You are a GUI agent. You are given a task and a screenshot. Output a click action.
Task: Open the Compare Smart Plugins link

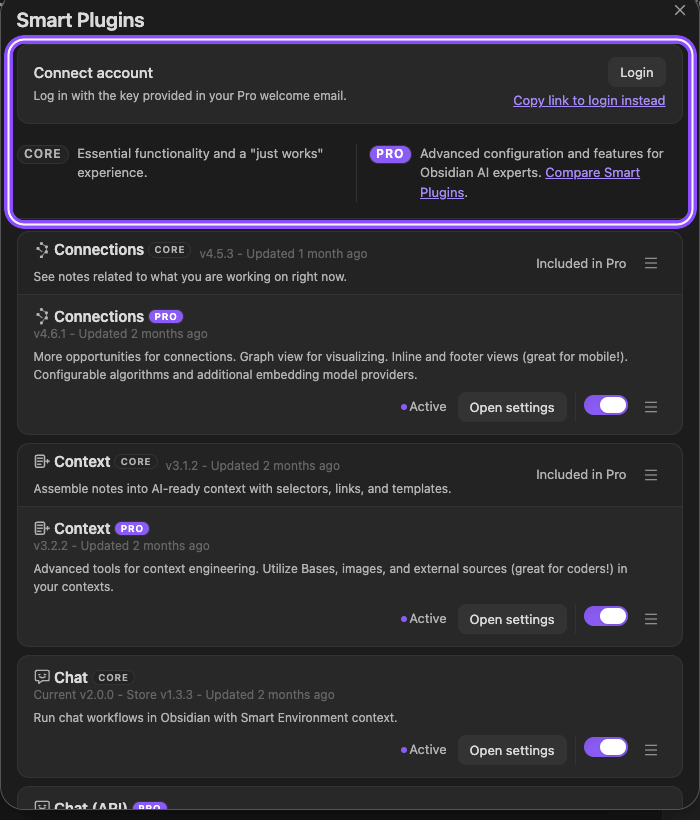530,183
